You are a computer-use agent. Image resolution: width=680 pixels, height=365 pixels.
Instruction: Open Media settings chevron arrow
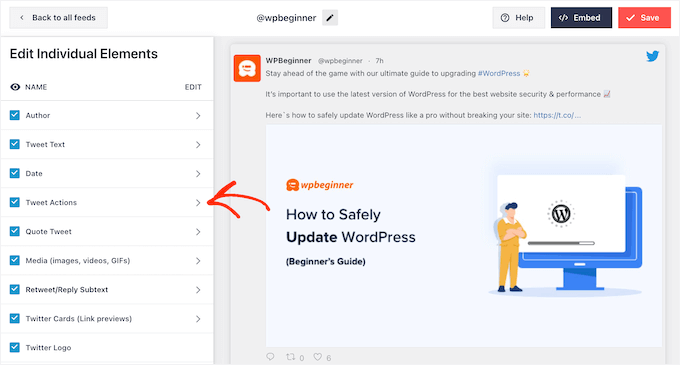(198, 261)
